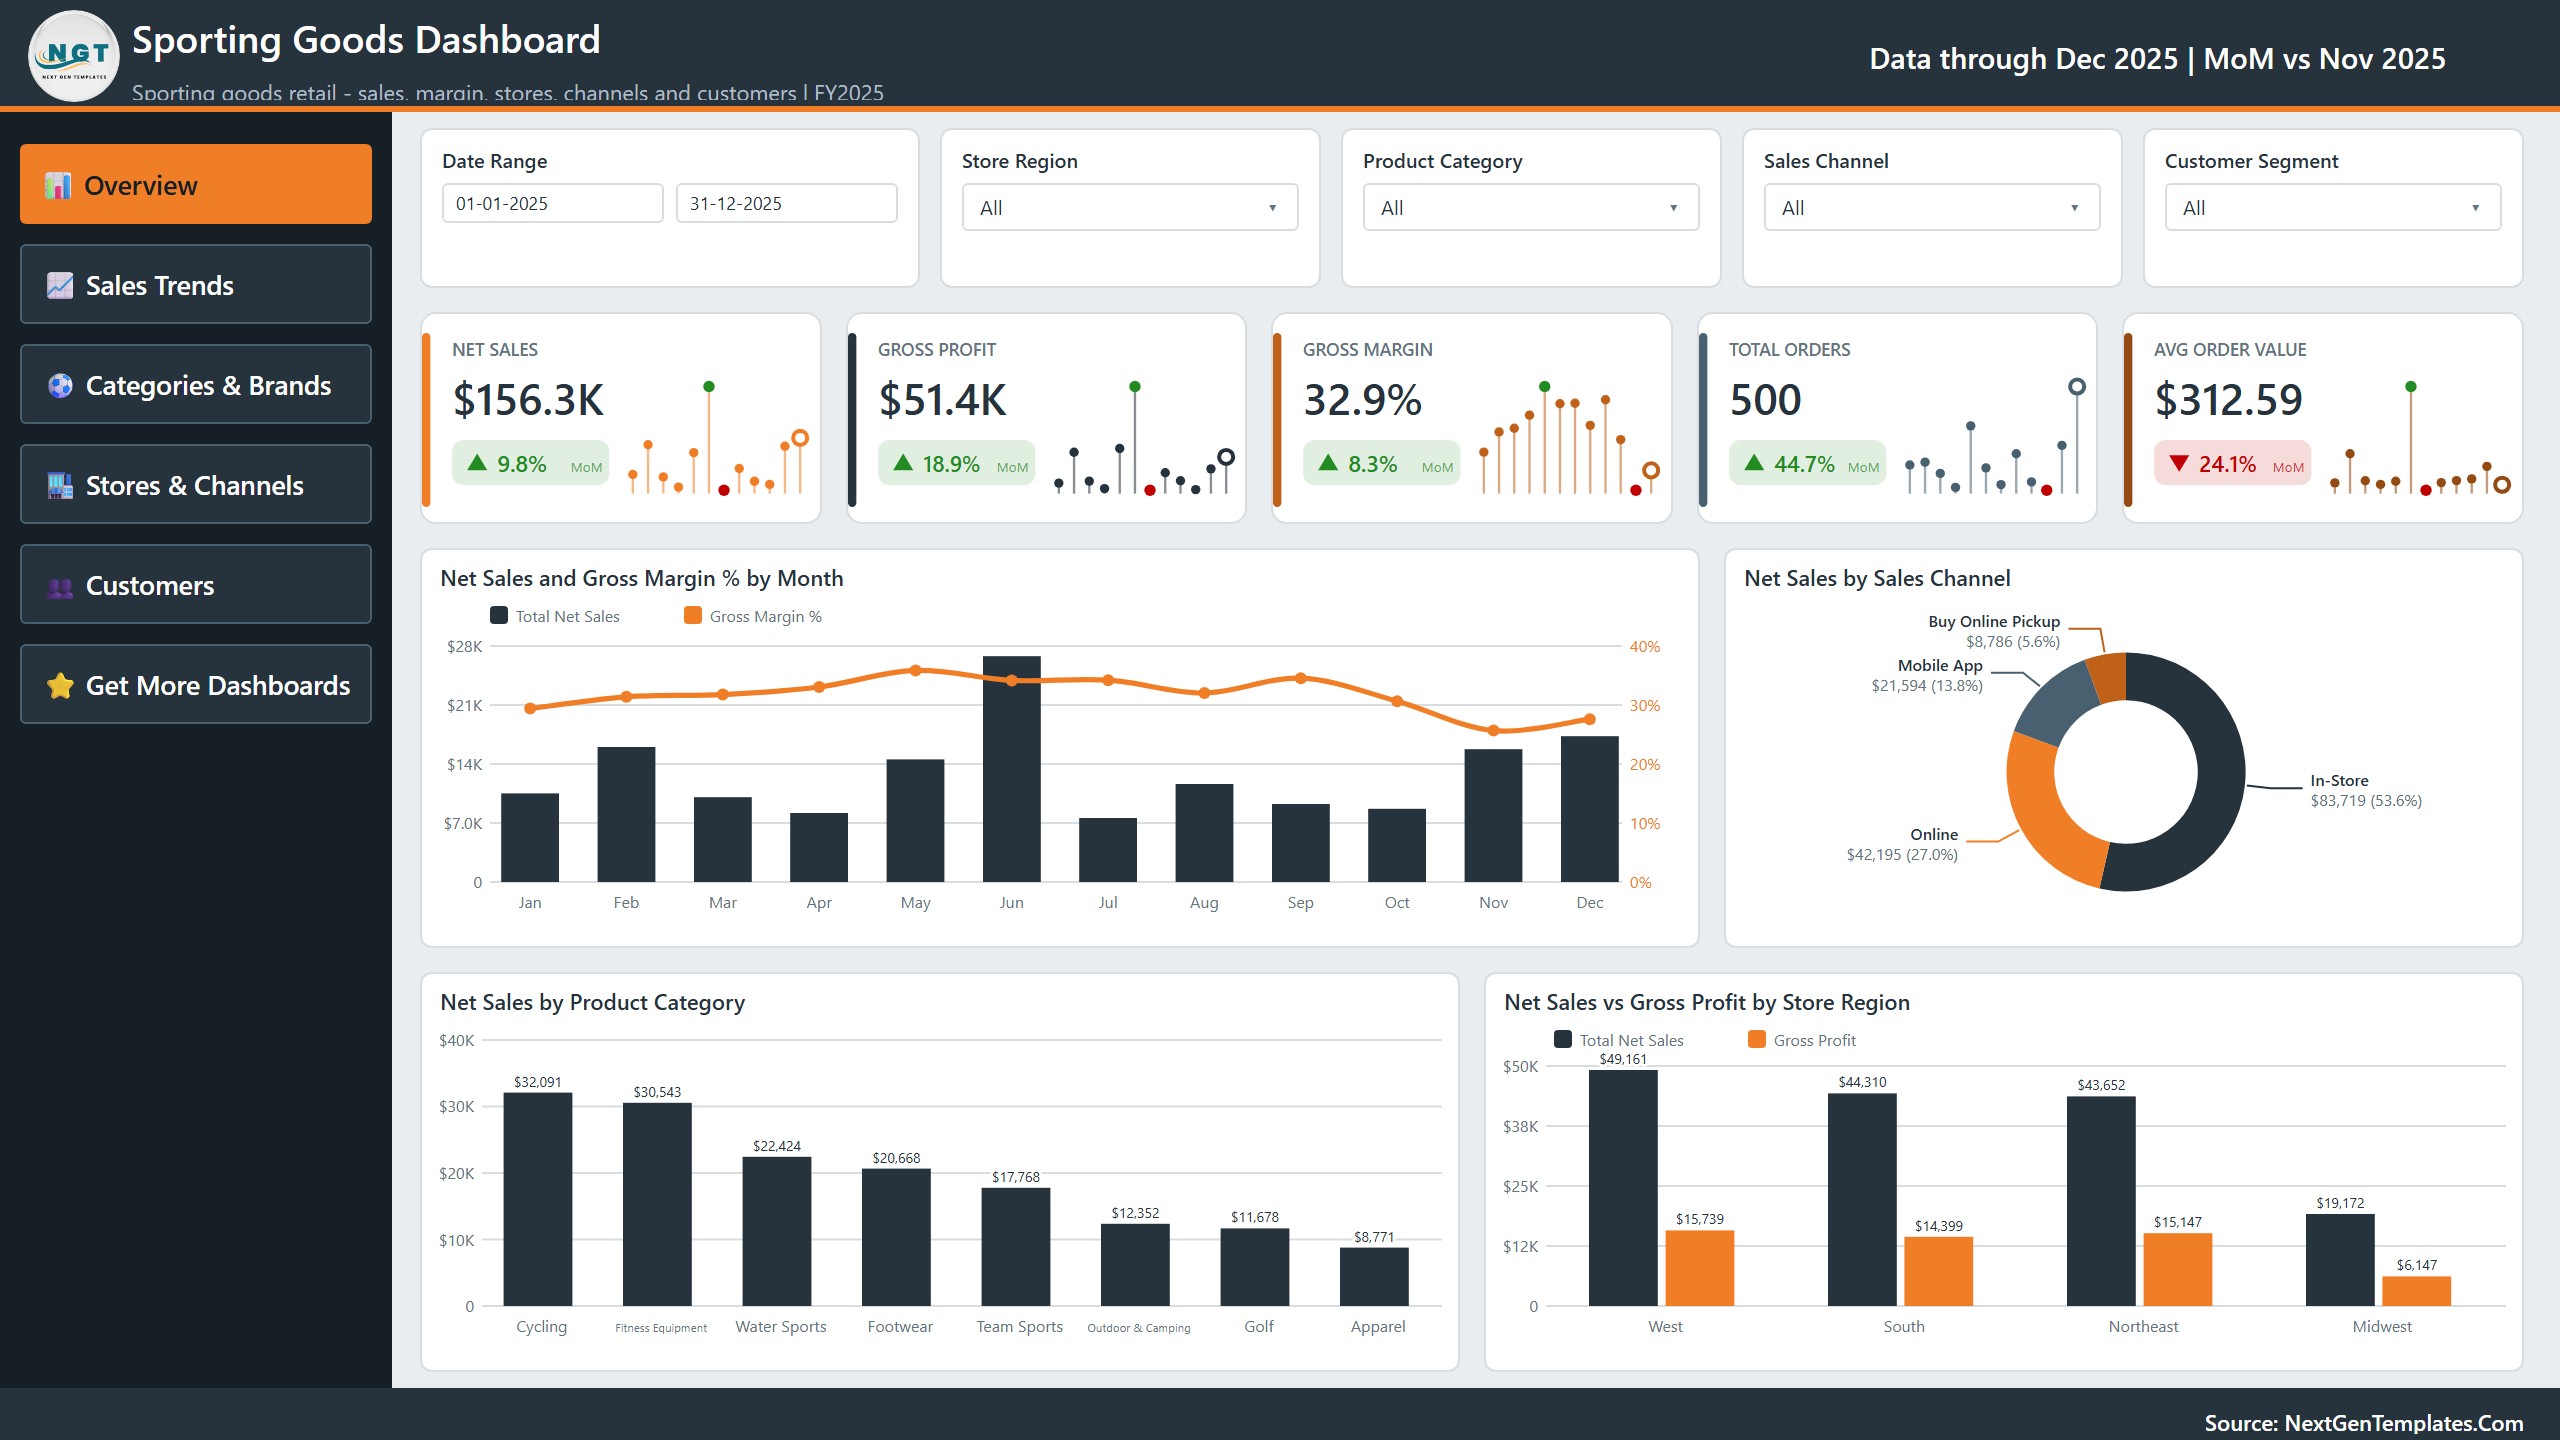Toggle Gross Profit legend in region chart

[1802, 1040]
